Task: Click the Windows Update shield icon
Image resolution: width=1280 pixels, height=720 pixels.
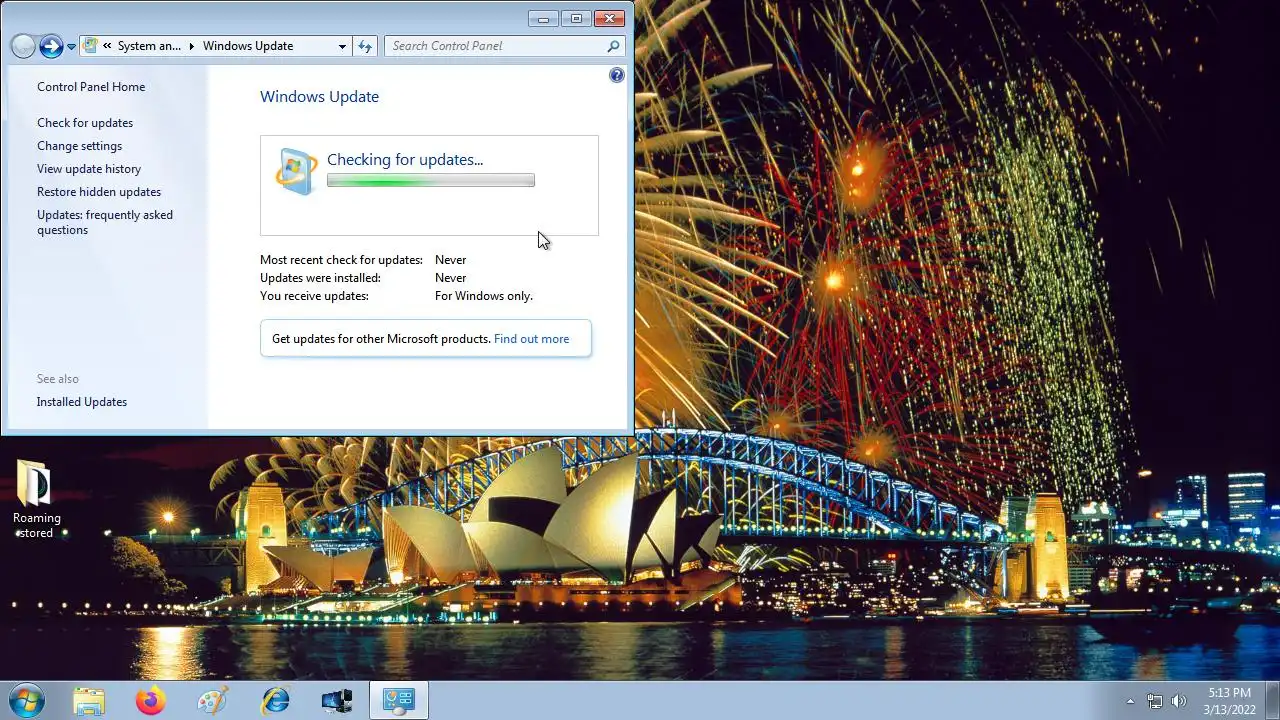Action: pos(296,171)
